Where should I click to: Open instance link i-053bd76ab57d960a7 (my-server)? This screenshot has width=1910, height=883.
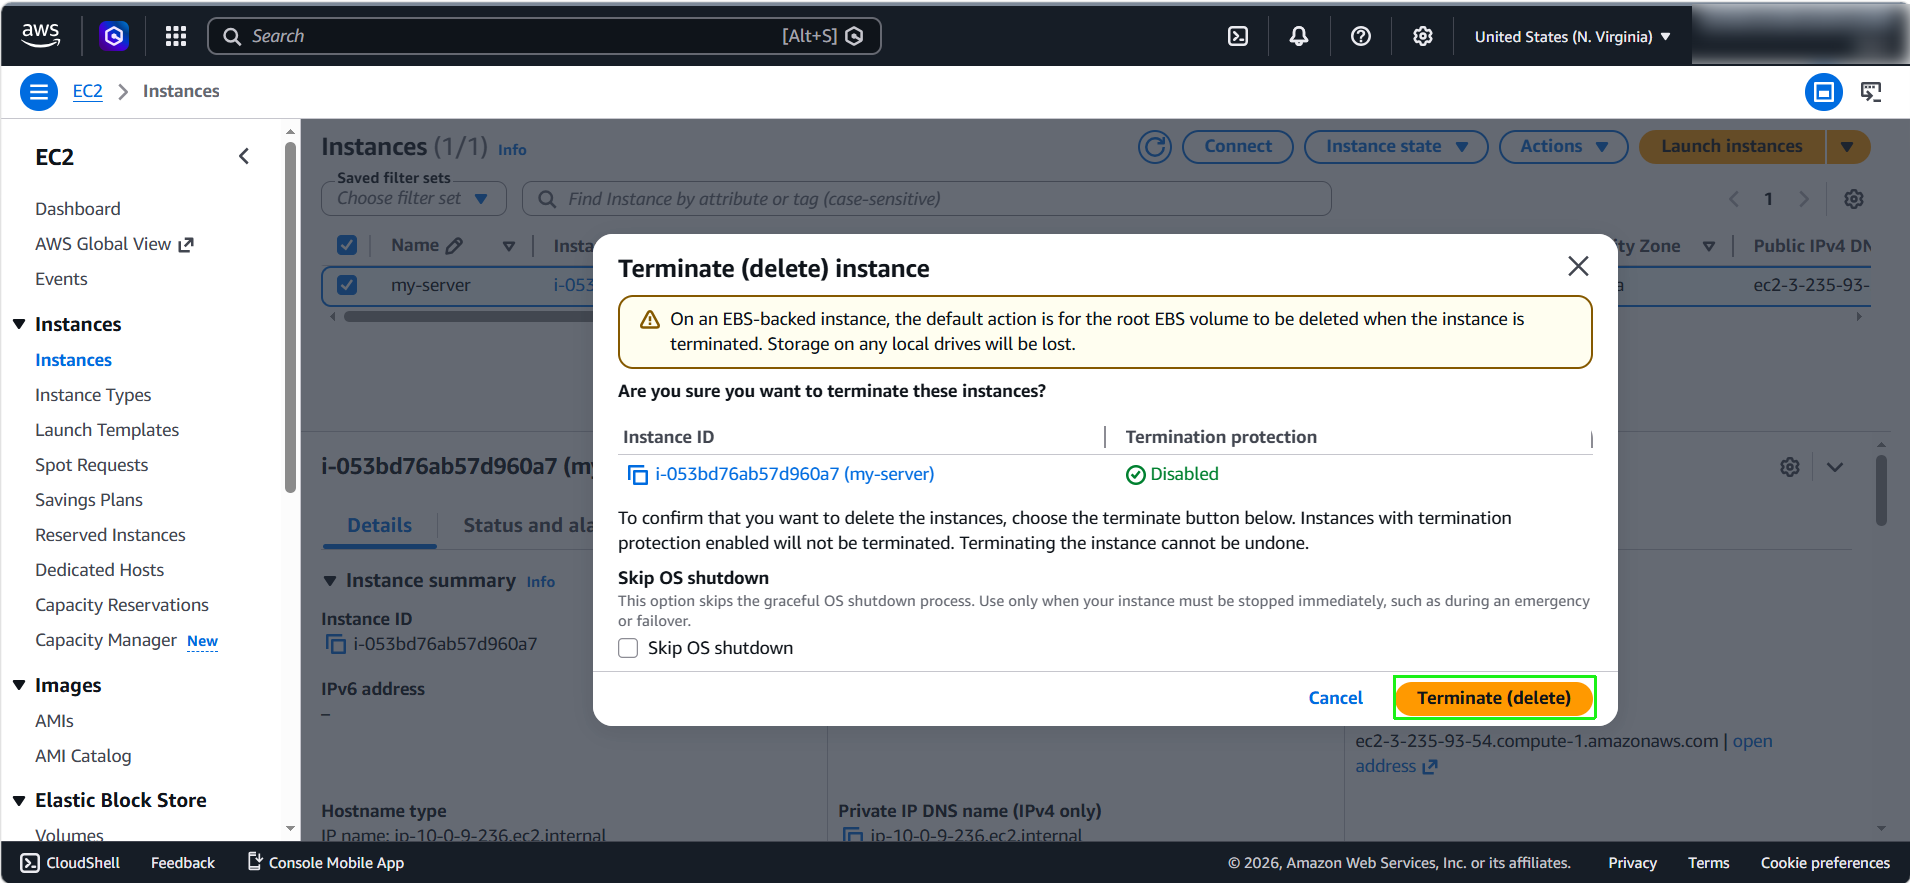[x=795, y=474]
